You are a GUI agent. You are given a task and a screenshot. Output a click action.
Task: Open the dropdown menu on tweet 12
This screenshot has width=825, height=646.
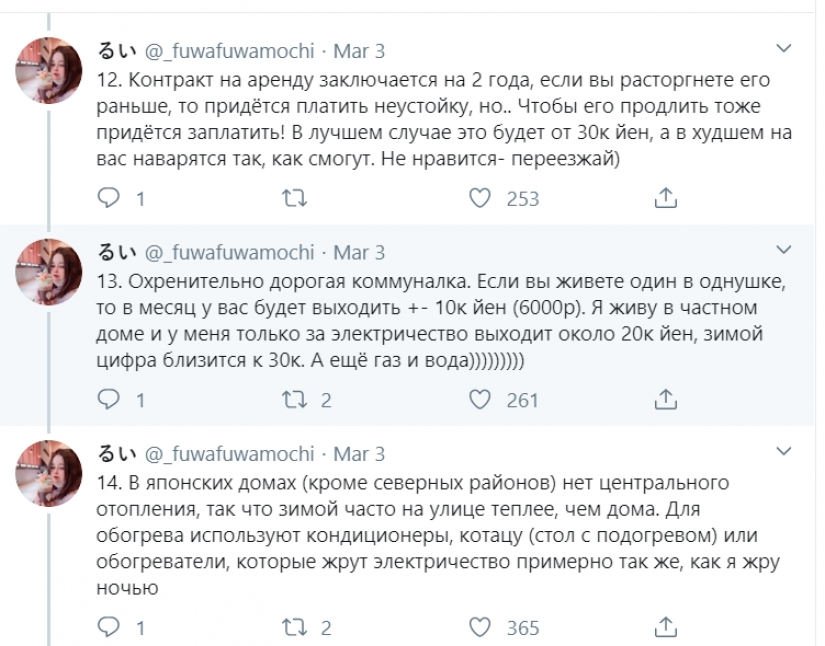pyautogui.click(x=787, y=48)
